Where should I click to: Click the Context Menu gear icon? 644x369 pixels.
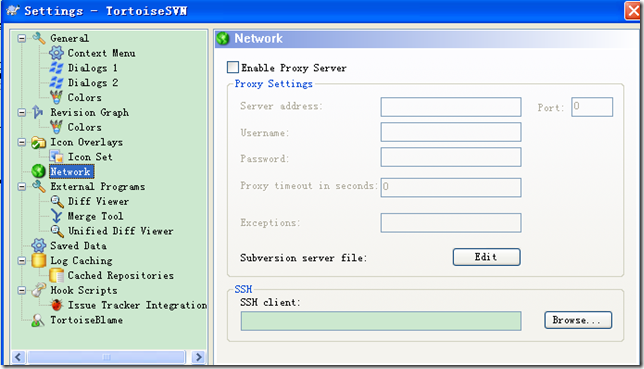click(x=56, y=53)
